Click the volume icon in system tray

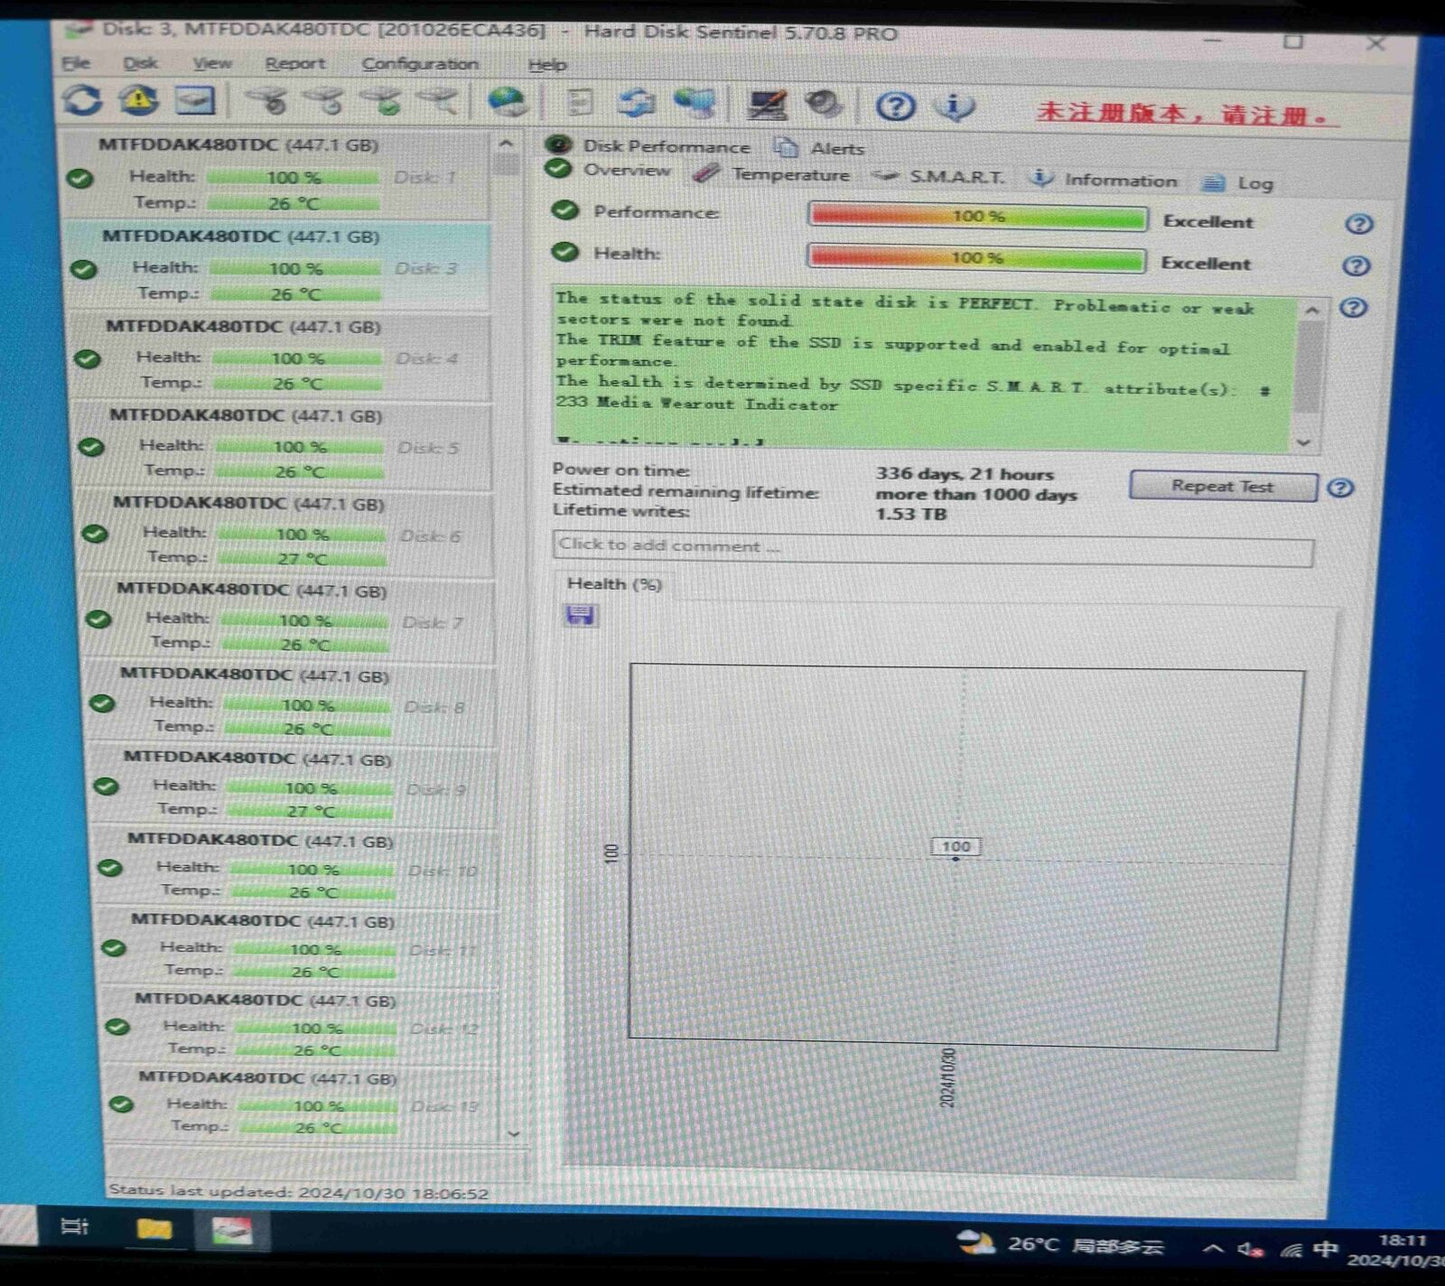pos(1250,1248)
